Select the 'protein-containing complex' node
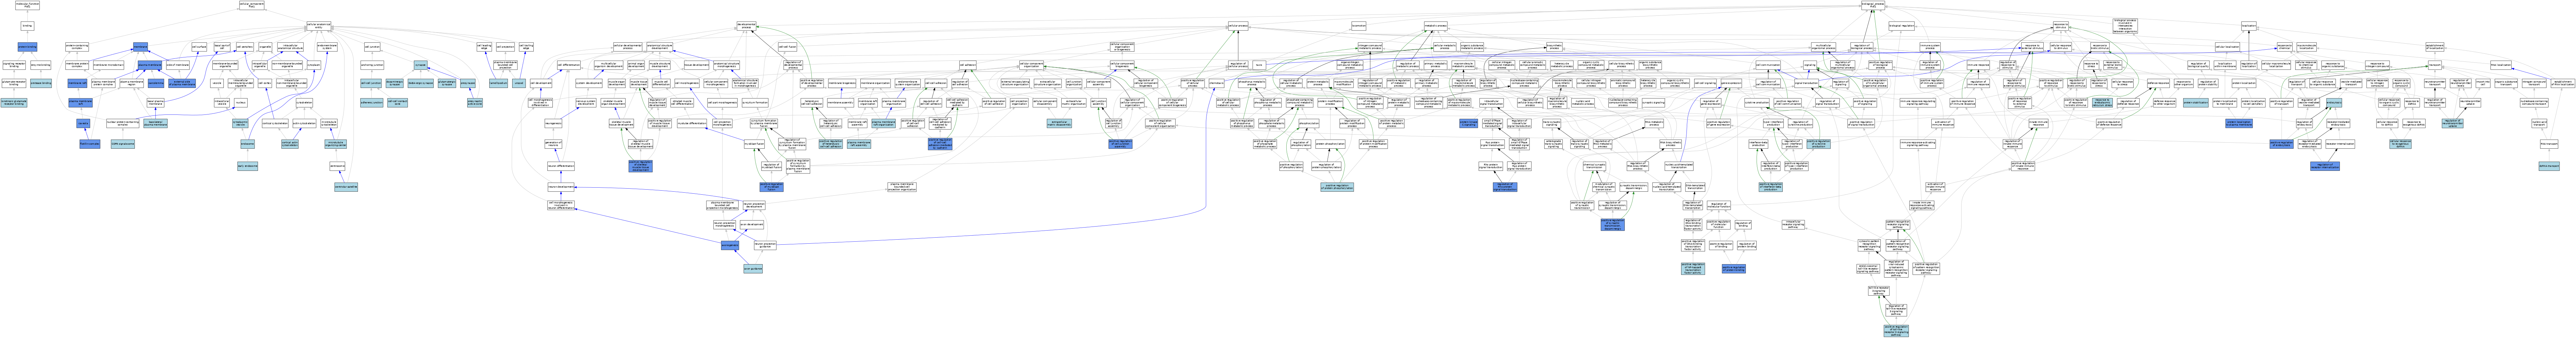Image resolution: width=2576 pixels, height=338 pixels. 77,47
